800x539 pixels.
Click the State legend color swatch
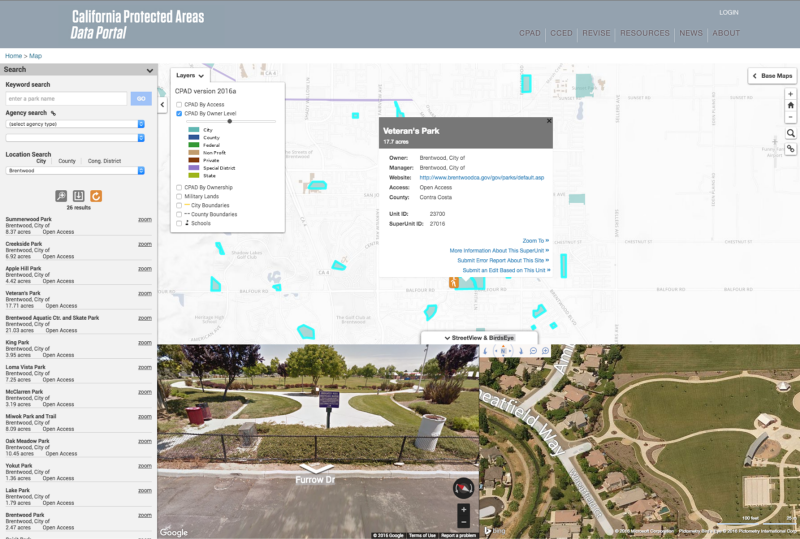point(193,176)
